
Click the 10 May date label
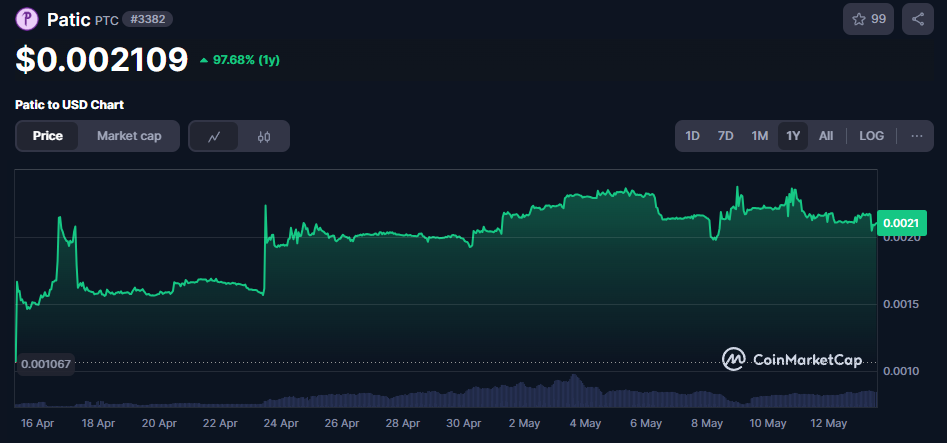click(x=767, y=424)
